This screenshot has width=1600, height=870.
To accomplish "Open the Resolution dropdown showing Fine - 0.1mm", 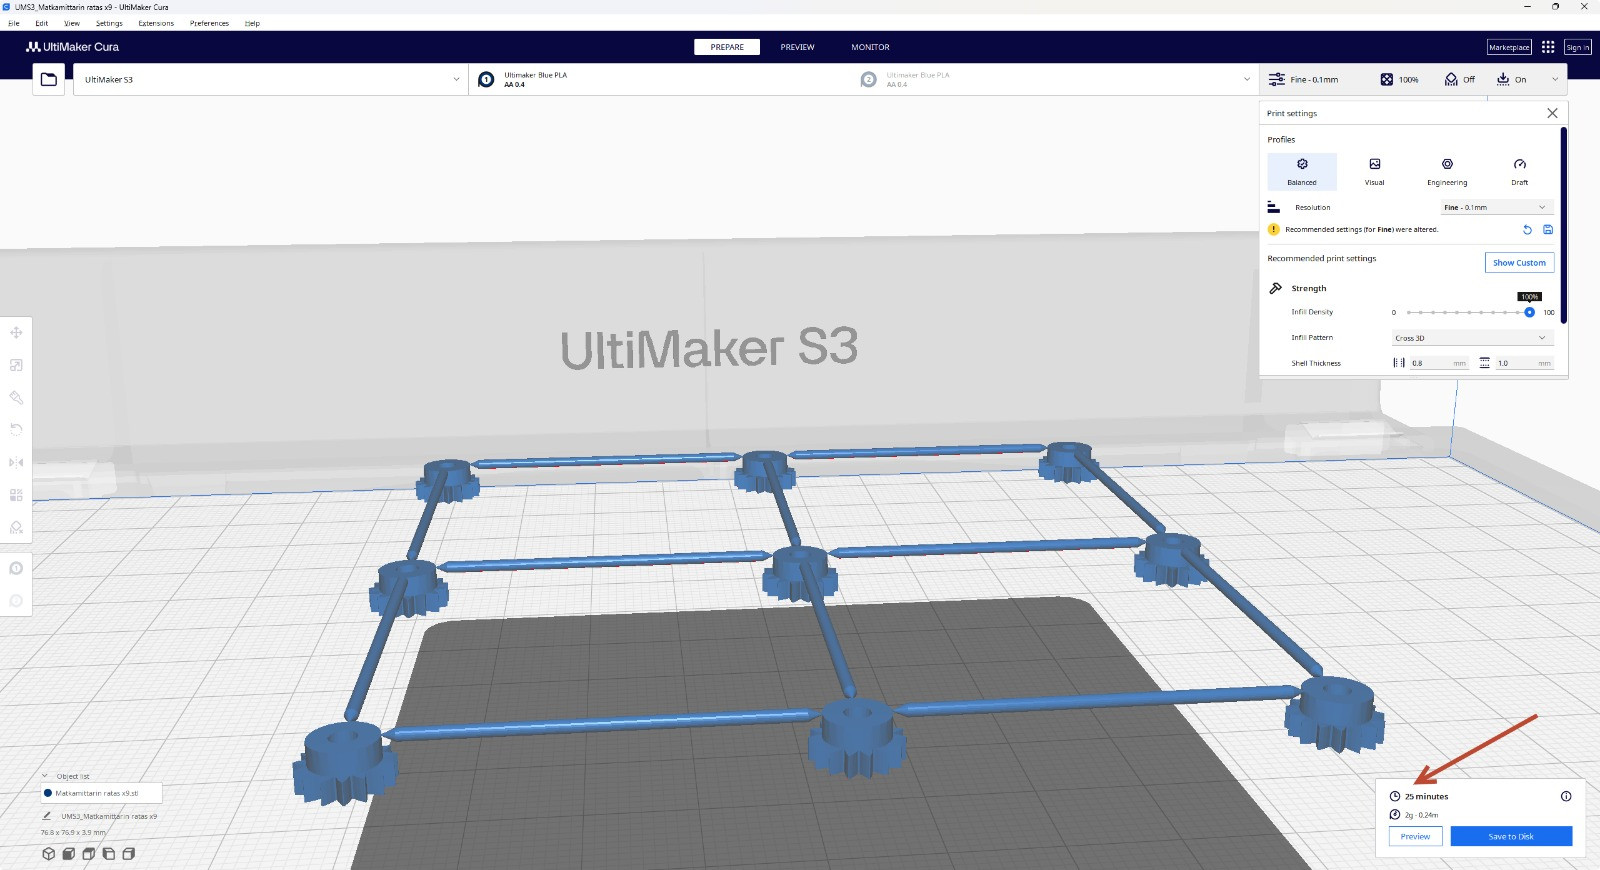I will 1495,207.
